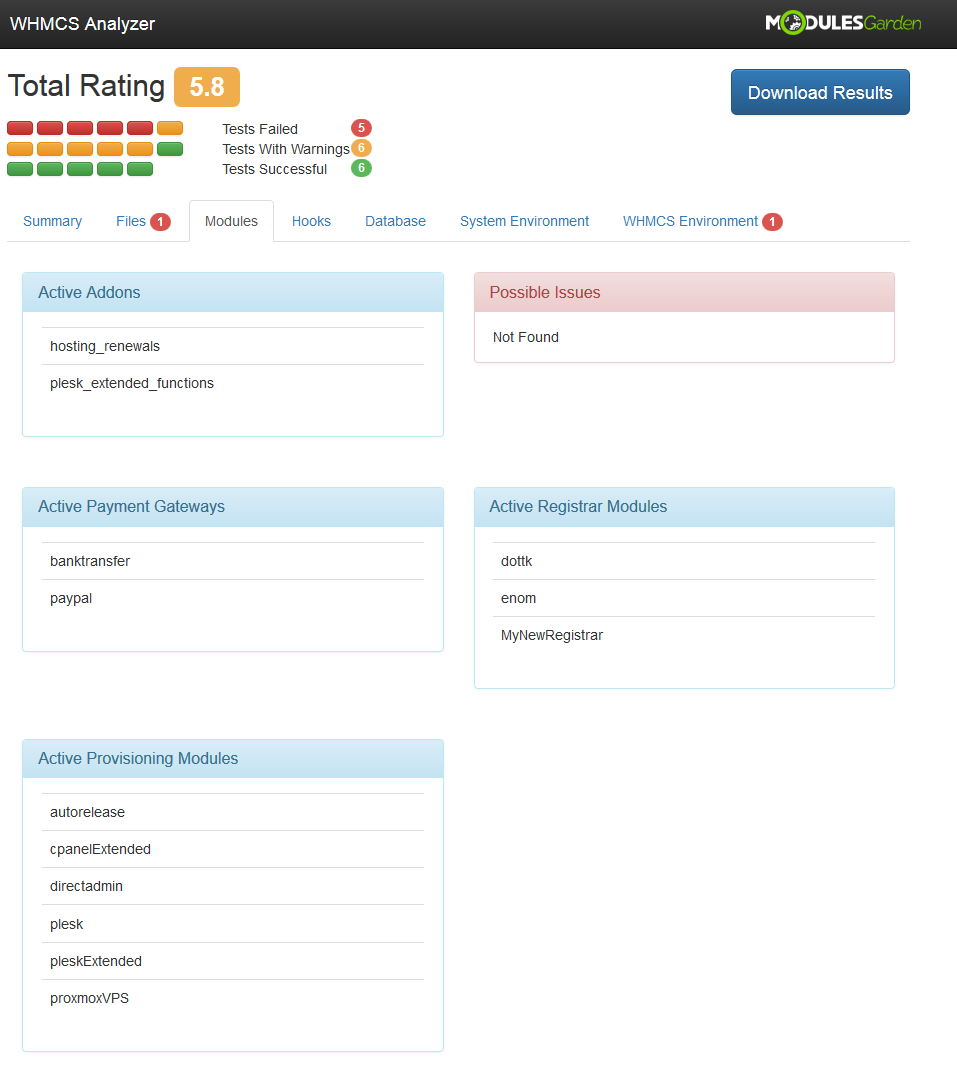
Task: Select dottk registrar module
Action: point(684,561)
